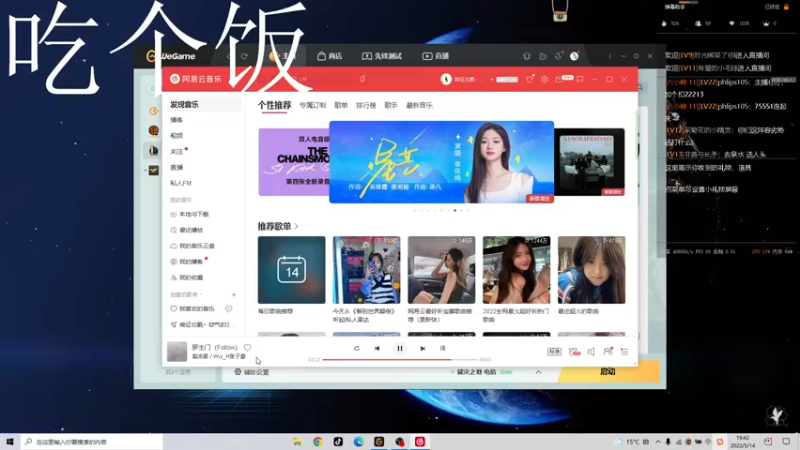
Task: Click the Windows taskbar search box
Action: click(92, 441)
